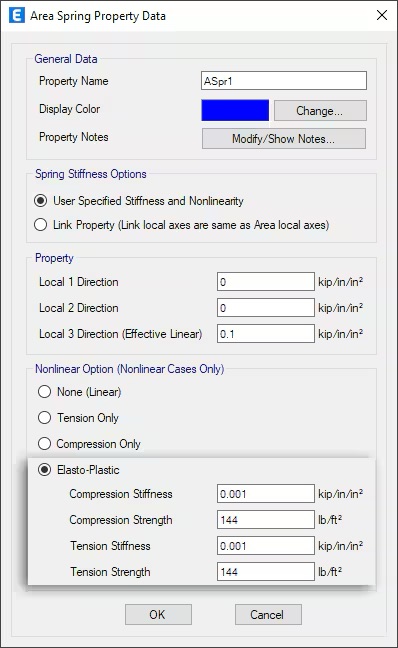The image size is (398, 648).
Task: Click the Local 1 Direction stiffness field
Action: 266,282
